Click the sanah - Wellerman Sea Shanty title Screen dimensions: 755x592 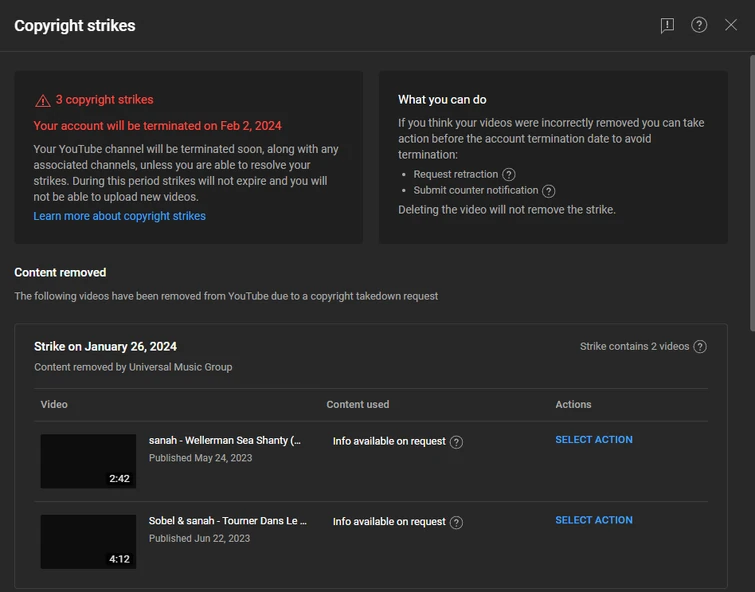pyautogui.click(x=225, y=441)
